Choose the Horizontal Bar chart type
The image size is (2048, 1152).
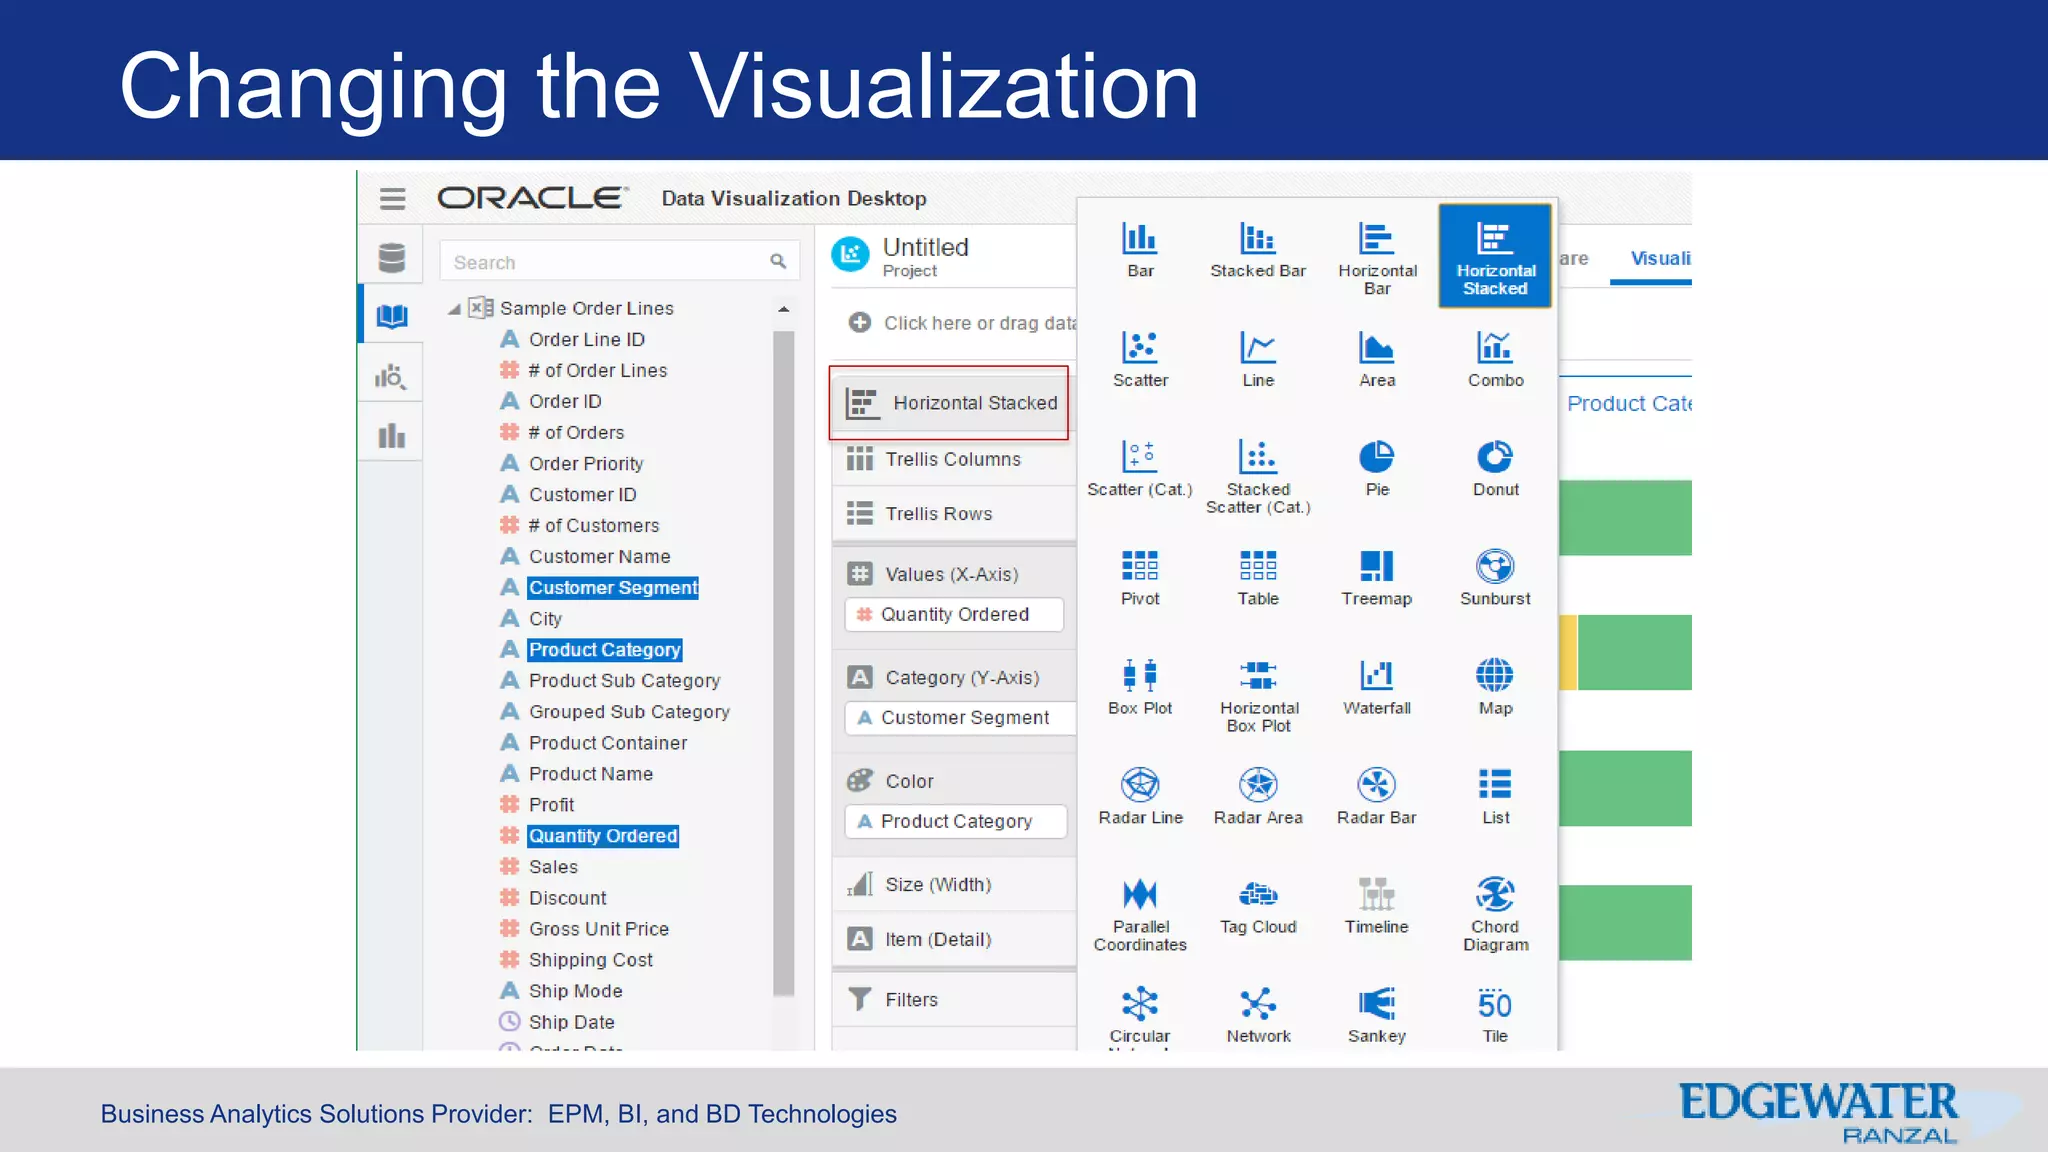click(1377, 258)
